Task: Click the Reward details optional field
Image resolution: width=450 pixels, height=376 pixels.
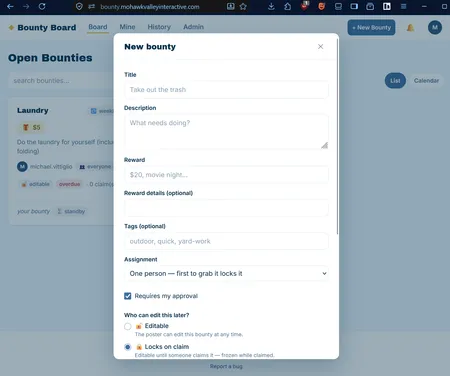Action: [226, 208]
